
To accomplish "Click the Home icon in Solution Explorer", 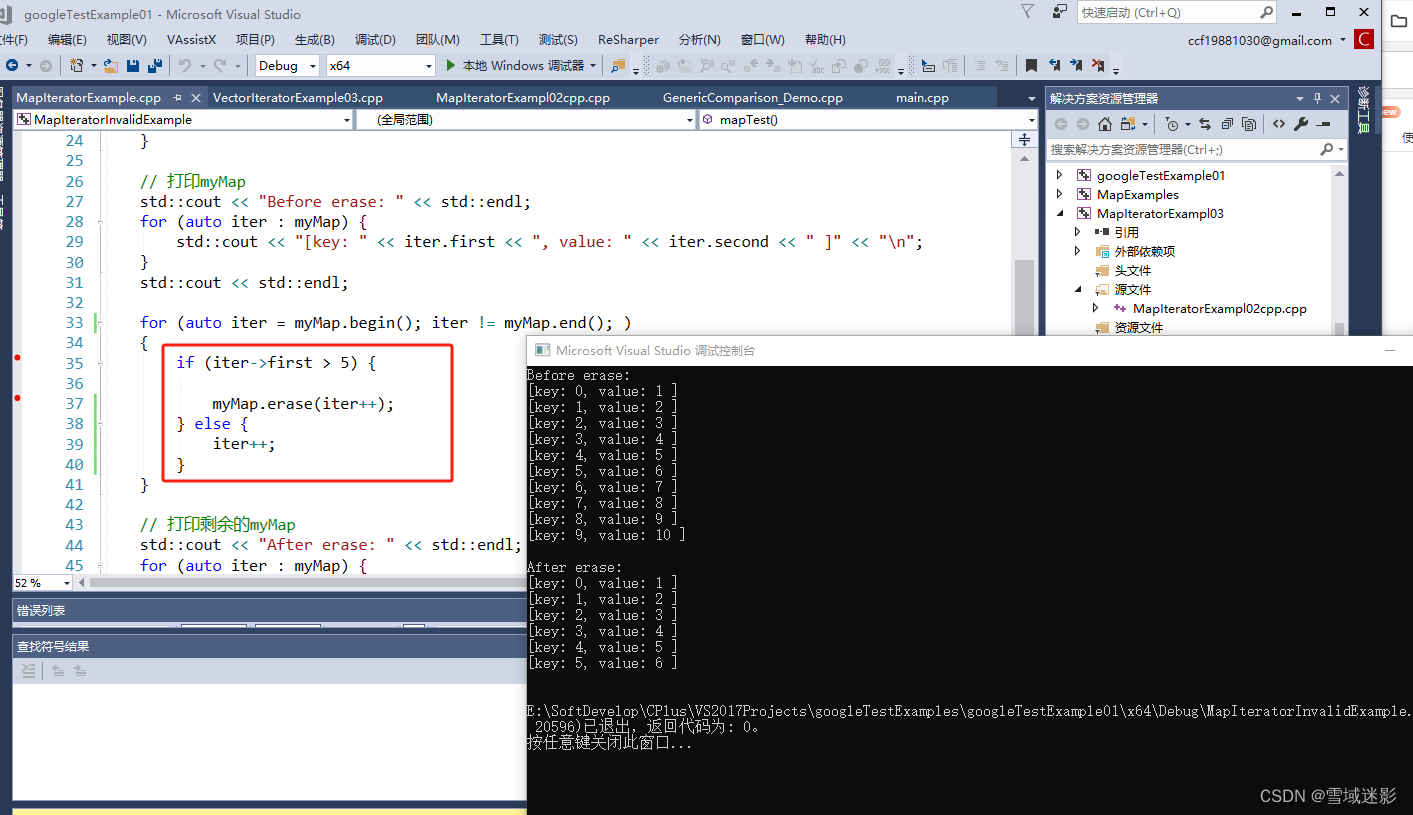I will pyautogui.click(x=1105, y=124).
